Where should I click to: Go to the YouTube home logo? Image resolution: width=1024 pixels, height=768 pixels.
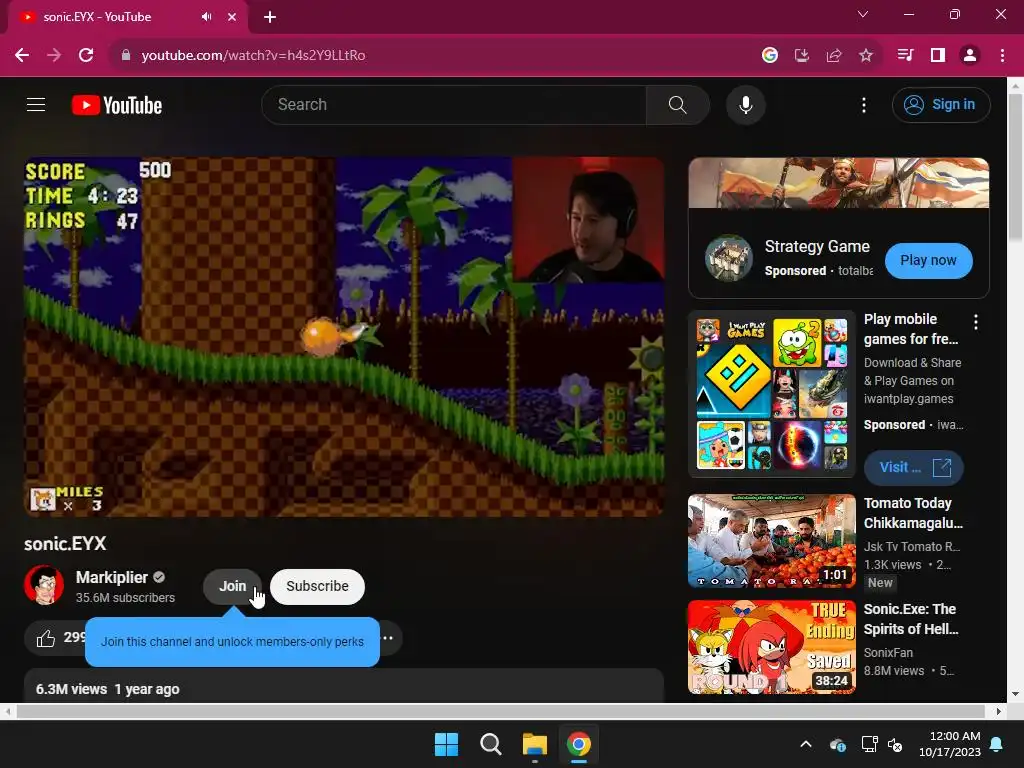point(117,105)
